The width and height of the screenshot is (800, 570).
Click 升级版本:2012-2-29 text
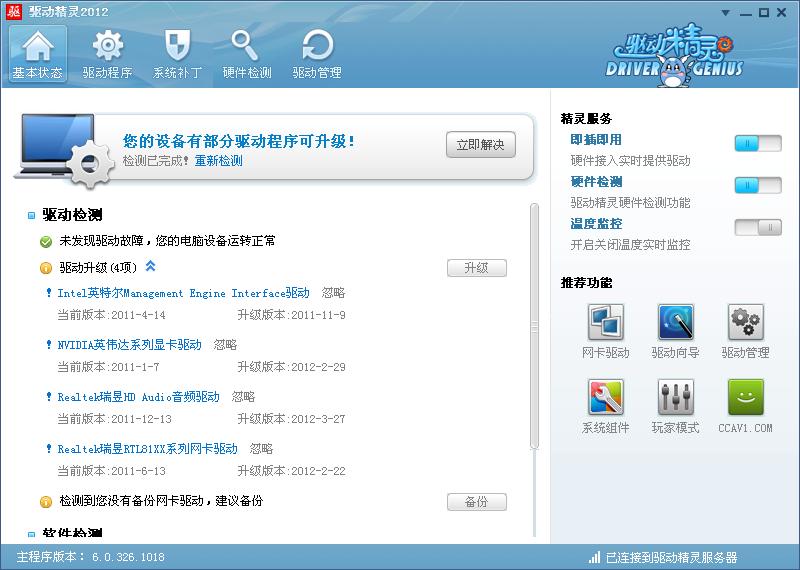(x=291, y=367)
